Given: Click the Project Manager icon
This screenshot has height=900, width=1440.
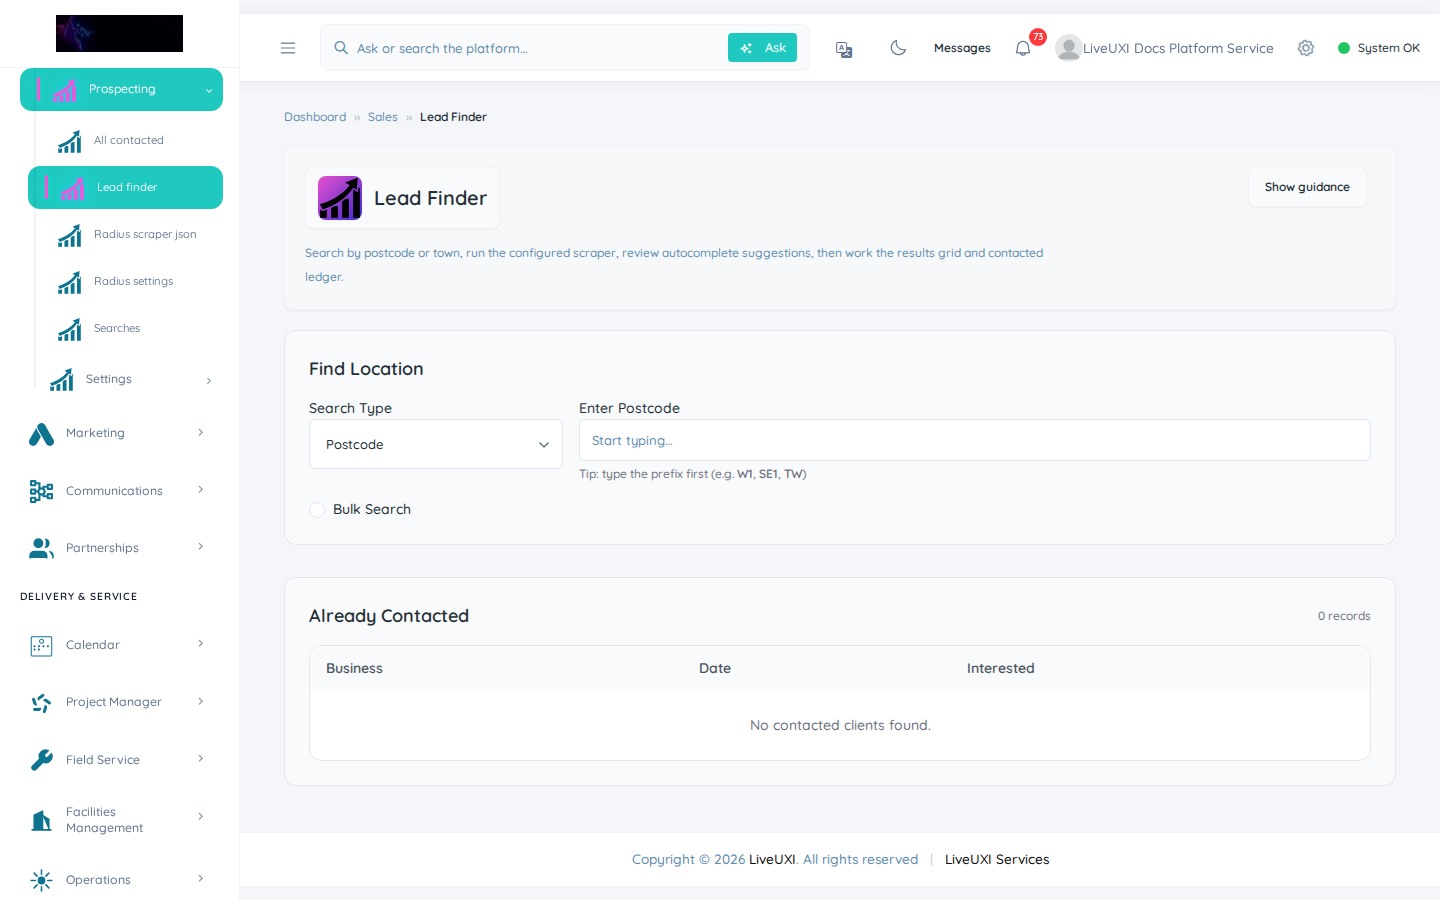Looking at the screenshot, I should 41,703.
